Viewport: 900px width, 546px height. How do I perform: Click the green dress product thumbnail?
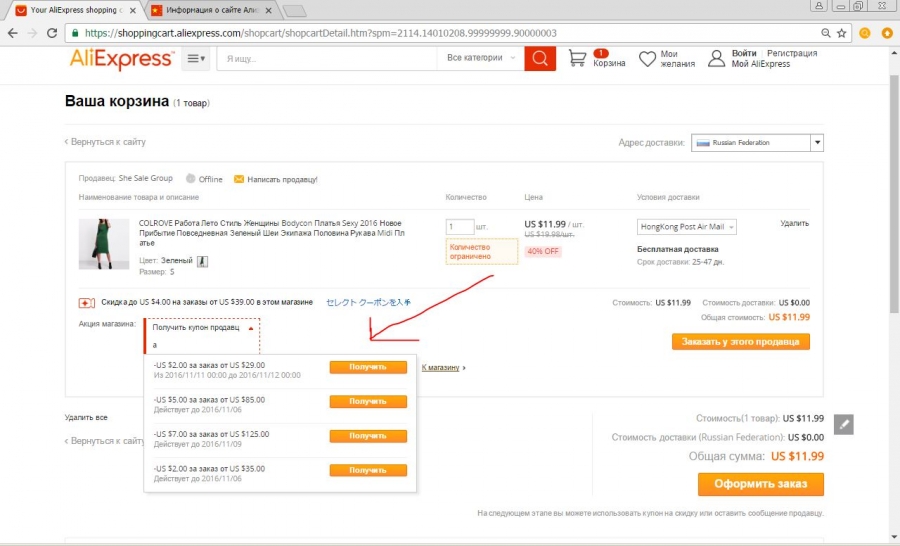(x=104, y=244)
